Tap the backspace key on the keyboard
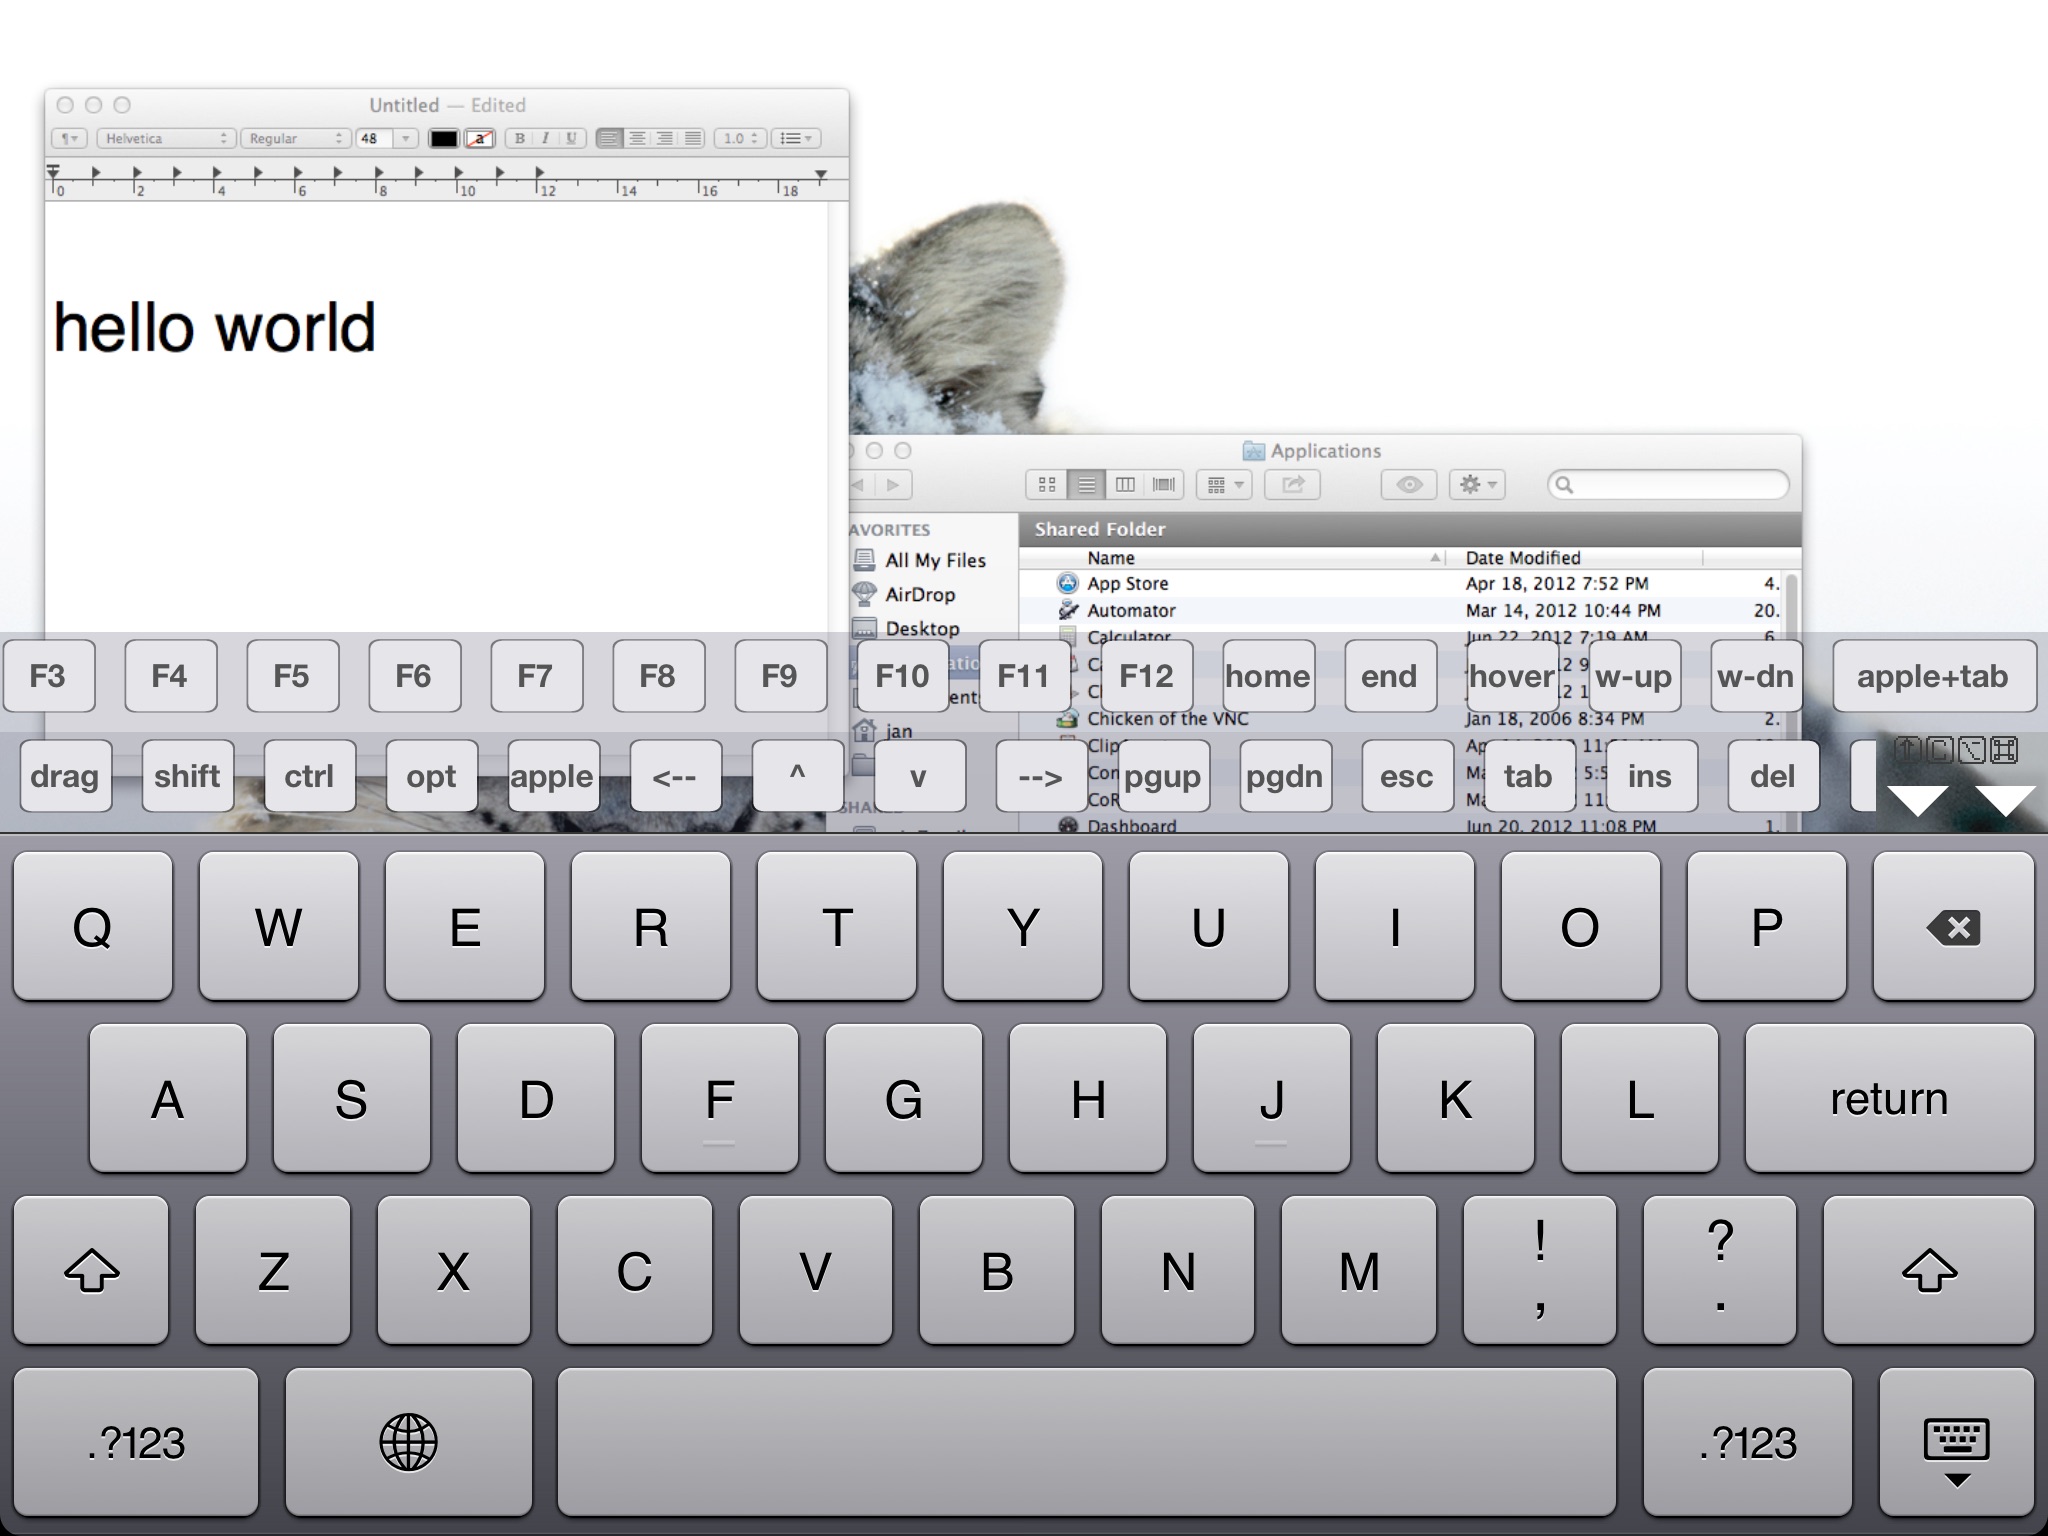 pyautogui.click(x=1953, y=926)
